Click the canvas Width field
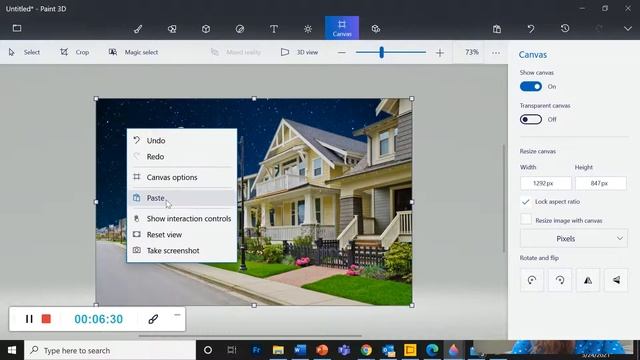This screenshot has height=360, width=640. tap(546, 183)
